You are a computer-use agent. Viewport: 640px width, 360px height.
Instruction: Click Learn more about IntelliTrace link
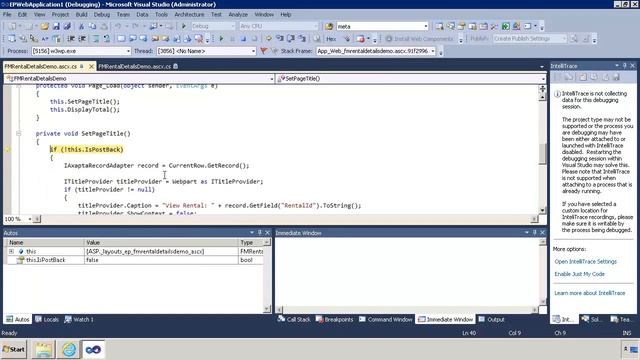tap(589, 293)
